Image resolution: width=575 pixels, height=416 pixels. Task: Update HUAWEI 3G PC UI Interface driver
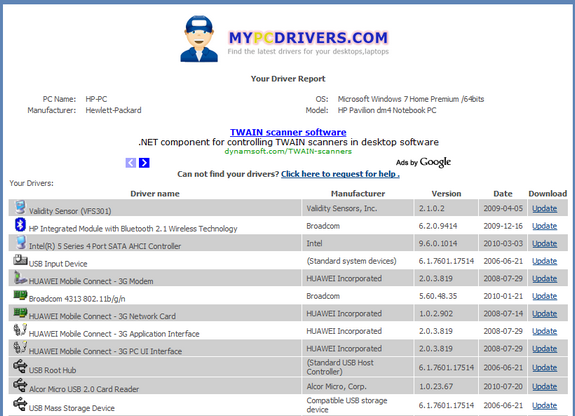point(544,349)
